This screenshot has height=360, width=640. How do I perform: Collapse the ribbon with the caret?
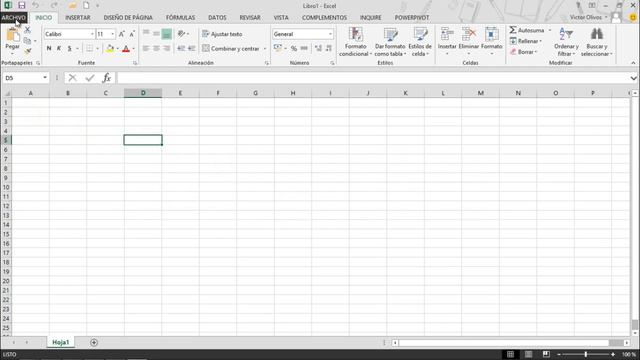633,63
